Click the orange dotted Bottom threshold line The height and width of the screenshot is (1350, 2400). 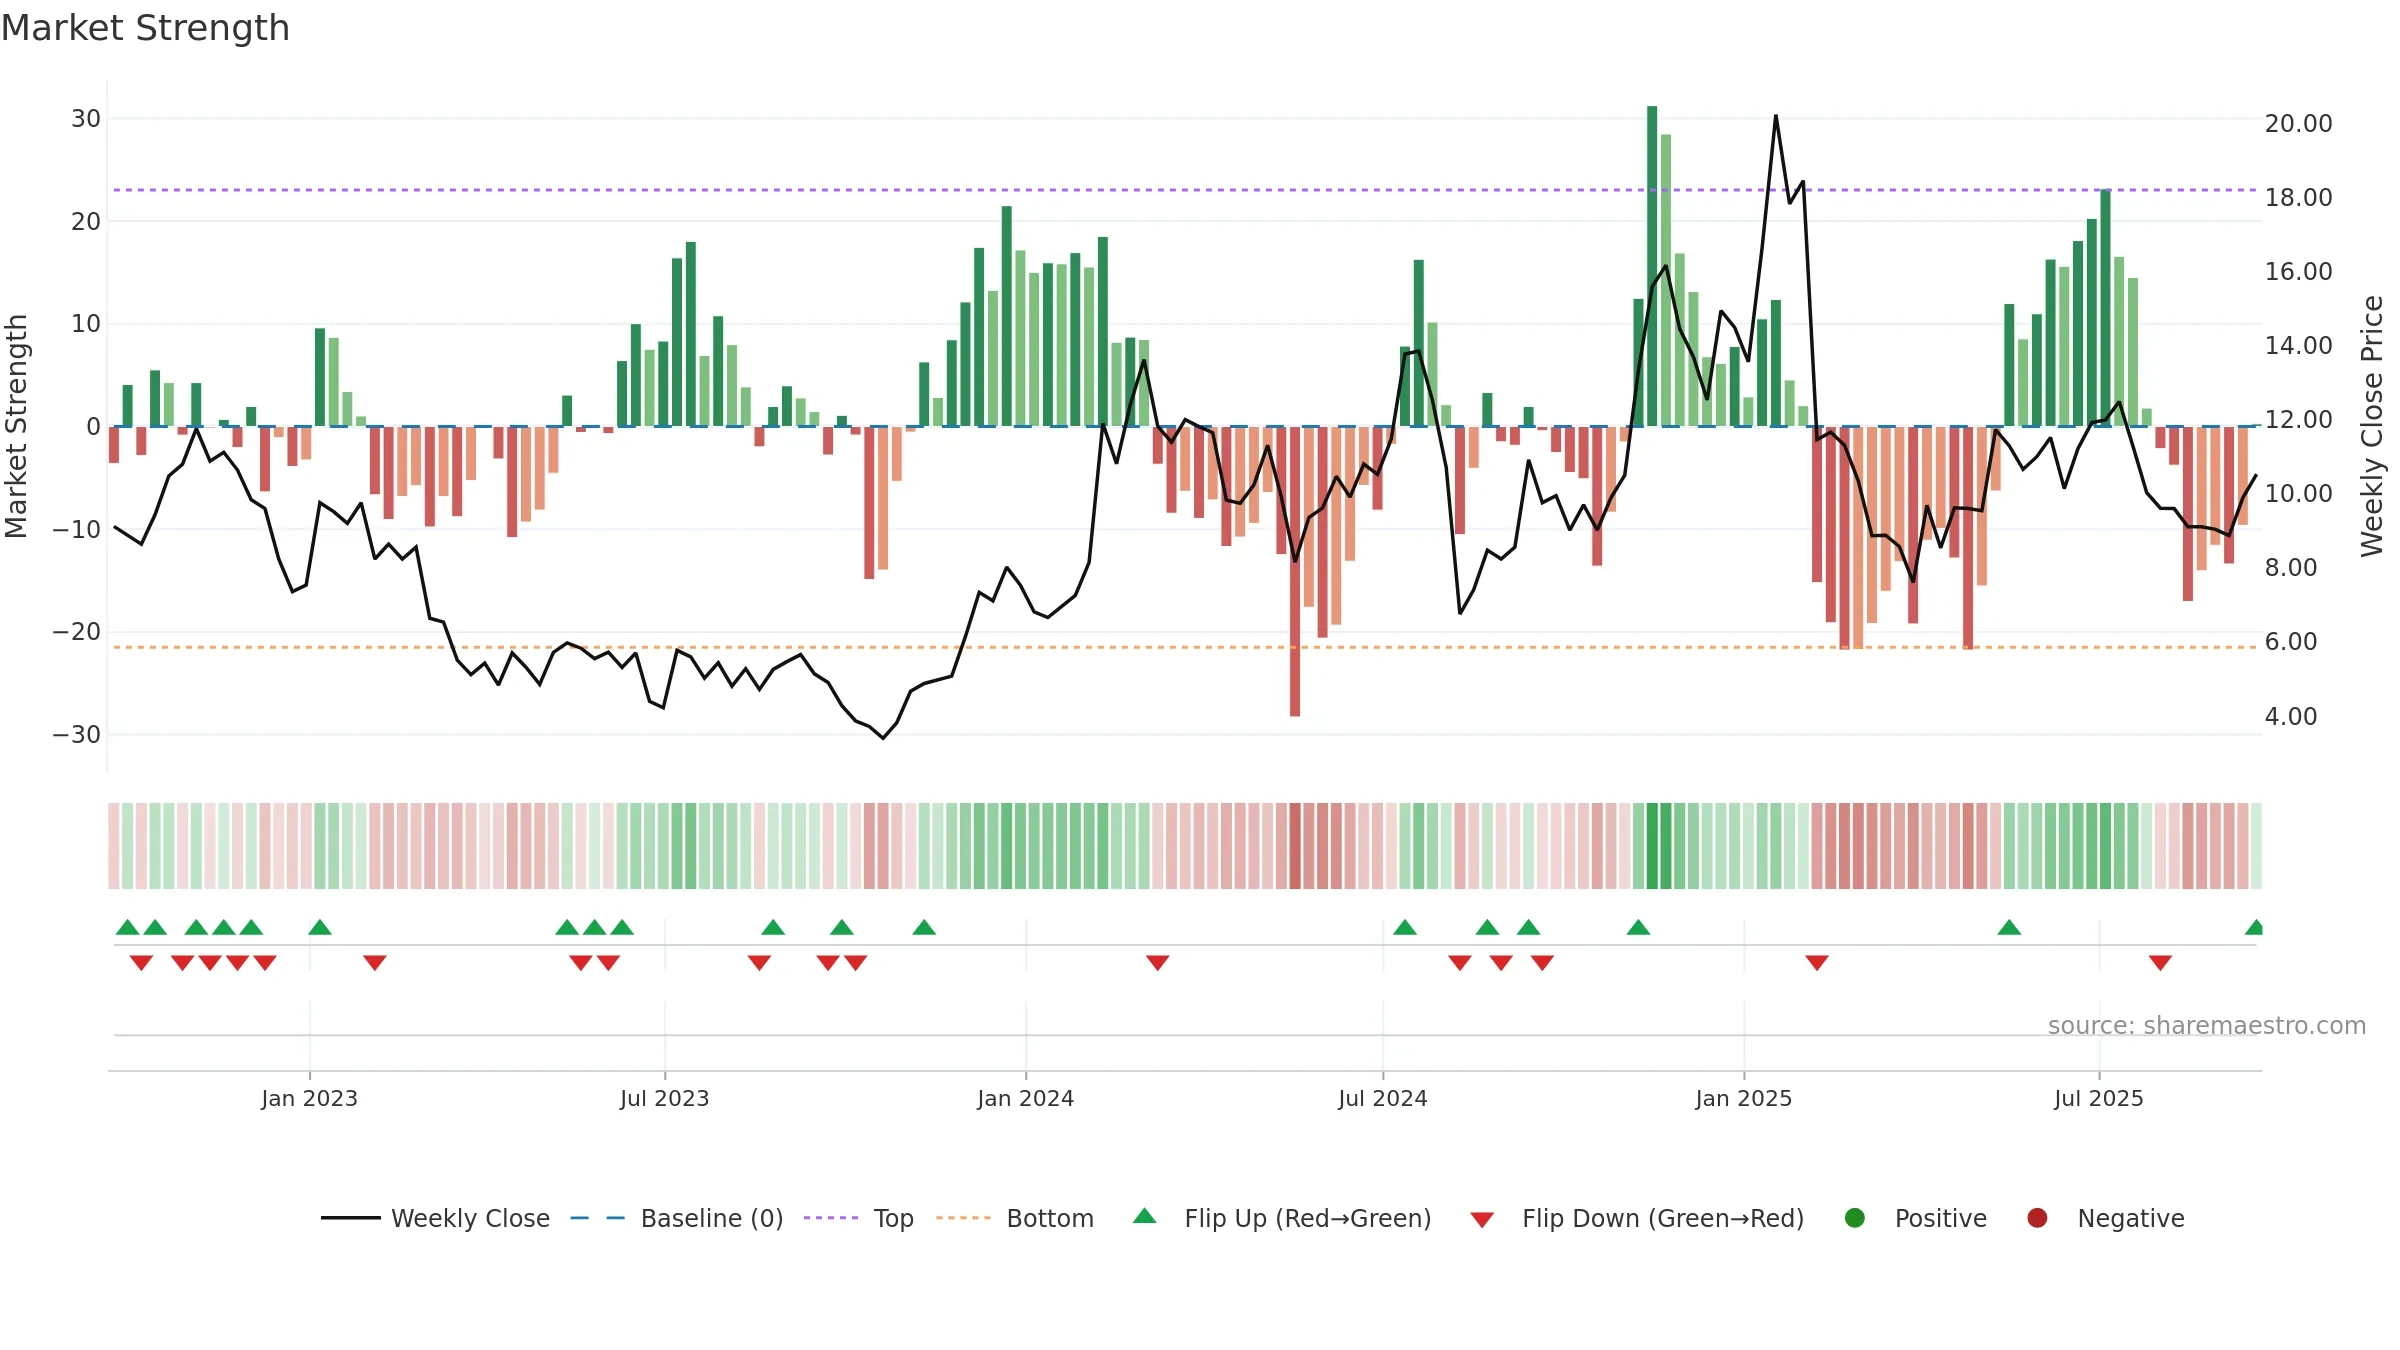(x=1185, y=647)
